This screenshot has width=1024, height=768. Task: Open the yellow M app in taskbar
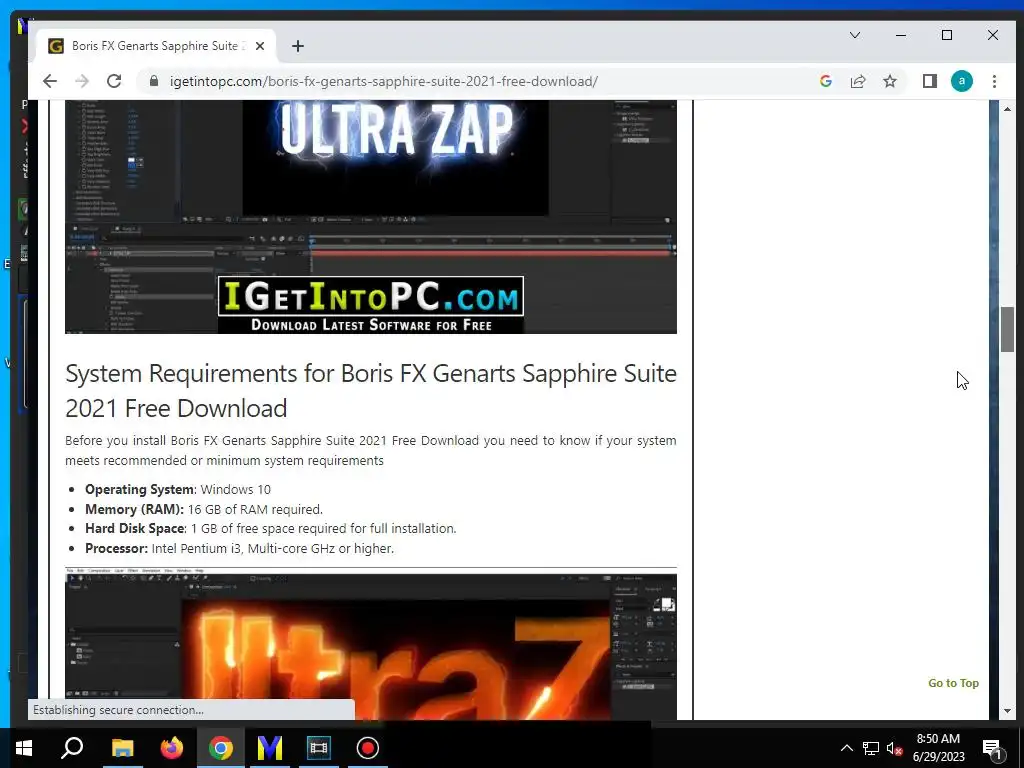pos(269,748)
